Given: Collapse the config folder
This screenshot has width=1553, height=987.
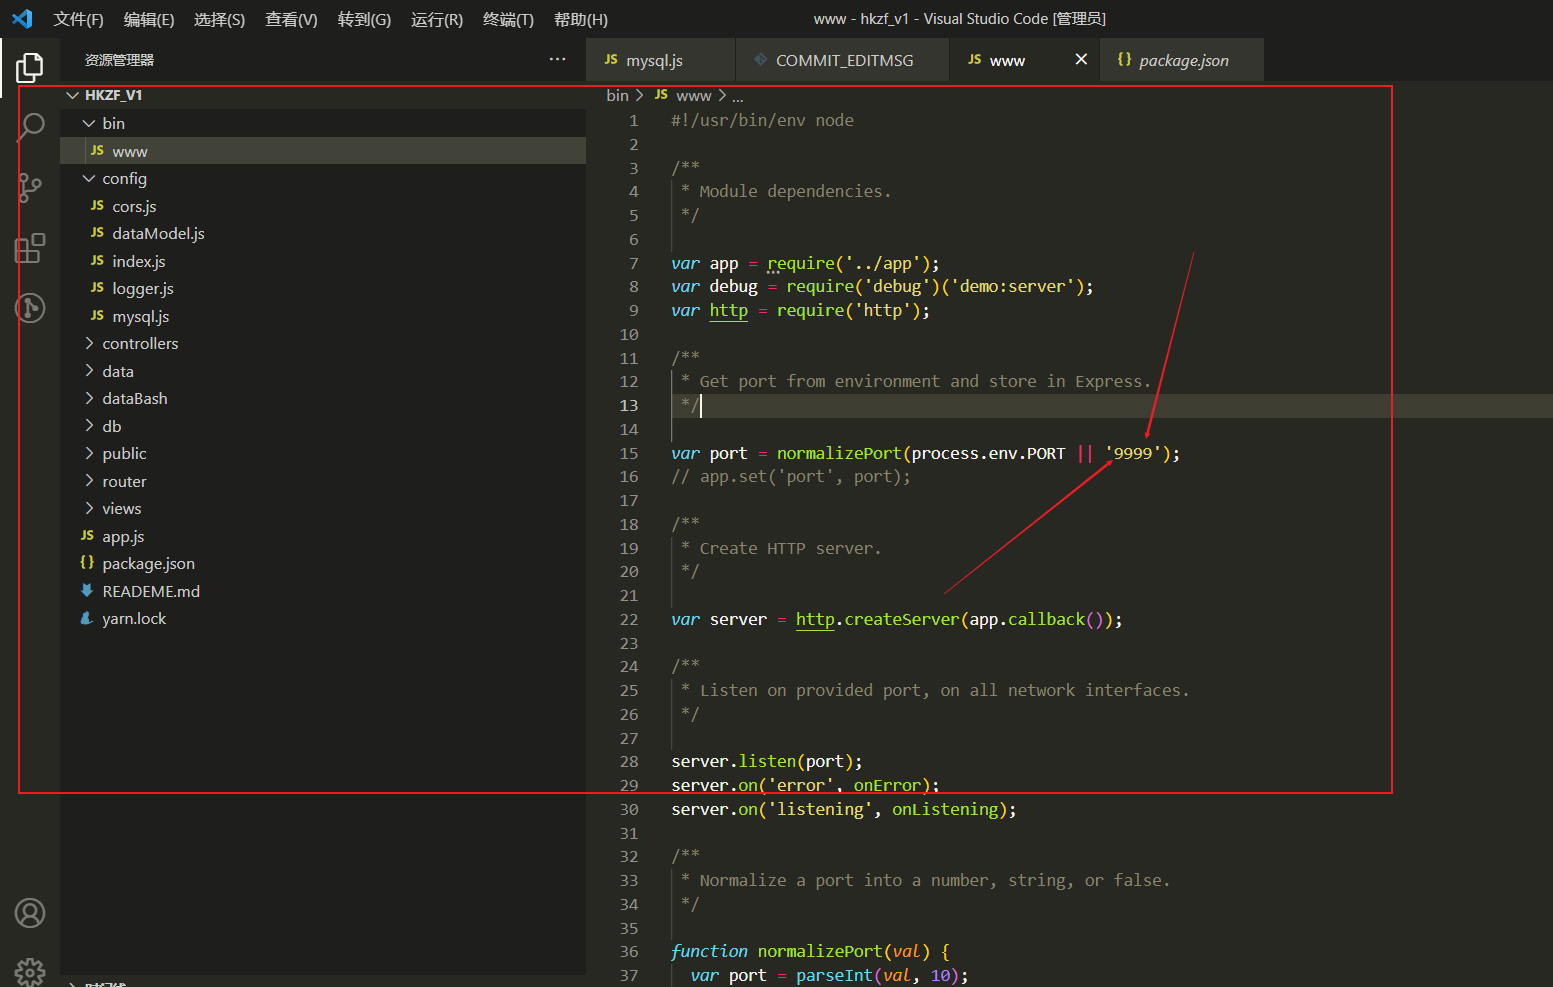Looking at the screenshot, I should tap(89, 178).
